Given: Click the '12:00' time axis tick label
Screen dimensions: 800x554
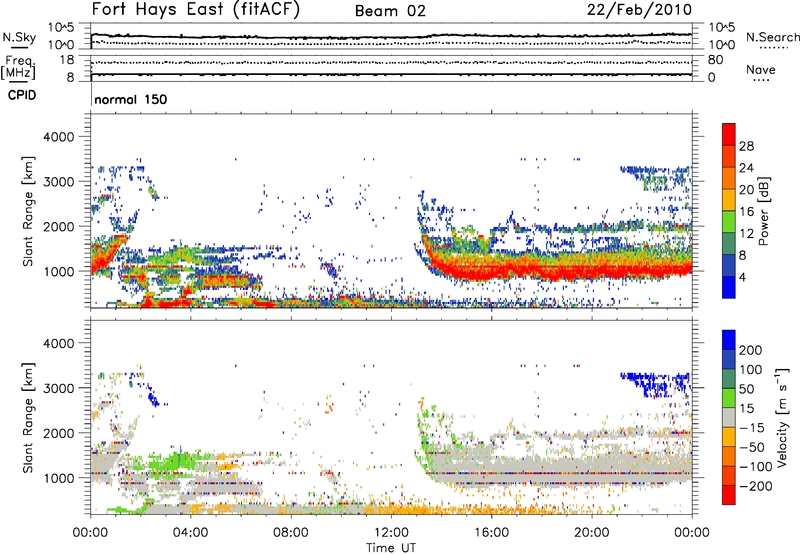Looking at the screenshot, I should click(x=391, y=533).
